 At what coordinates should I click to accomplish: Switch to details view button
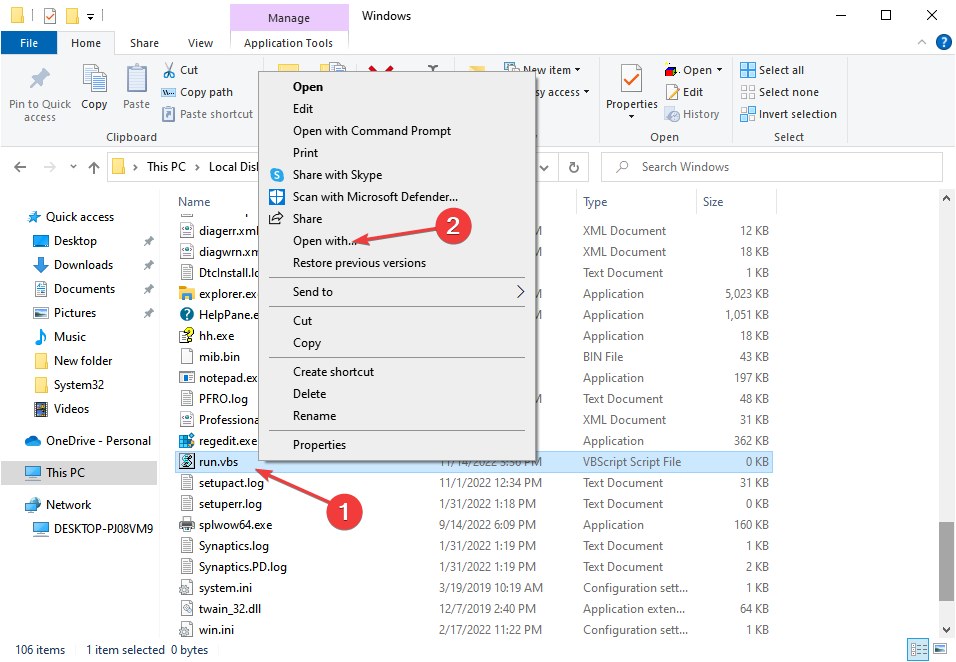click(x=918, y=649)
